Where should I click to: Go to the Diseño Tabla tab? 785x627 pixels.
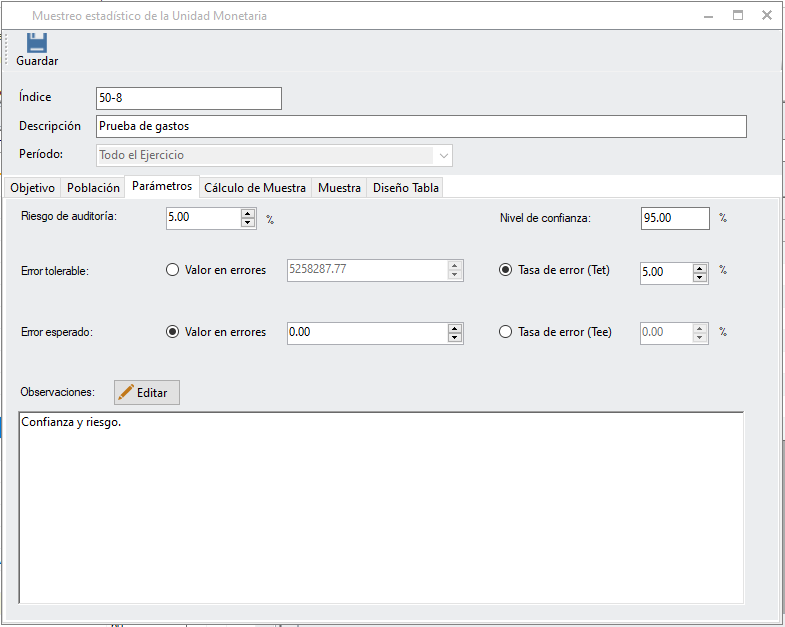[405, 188]
